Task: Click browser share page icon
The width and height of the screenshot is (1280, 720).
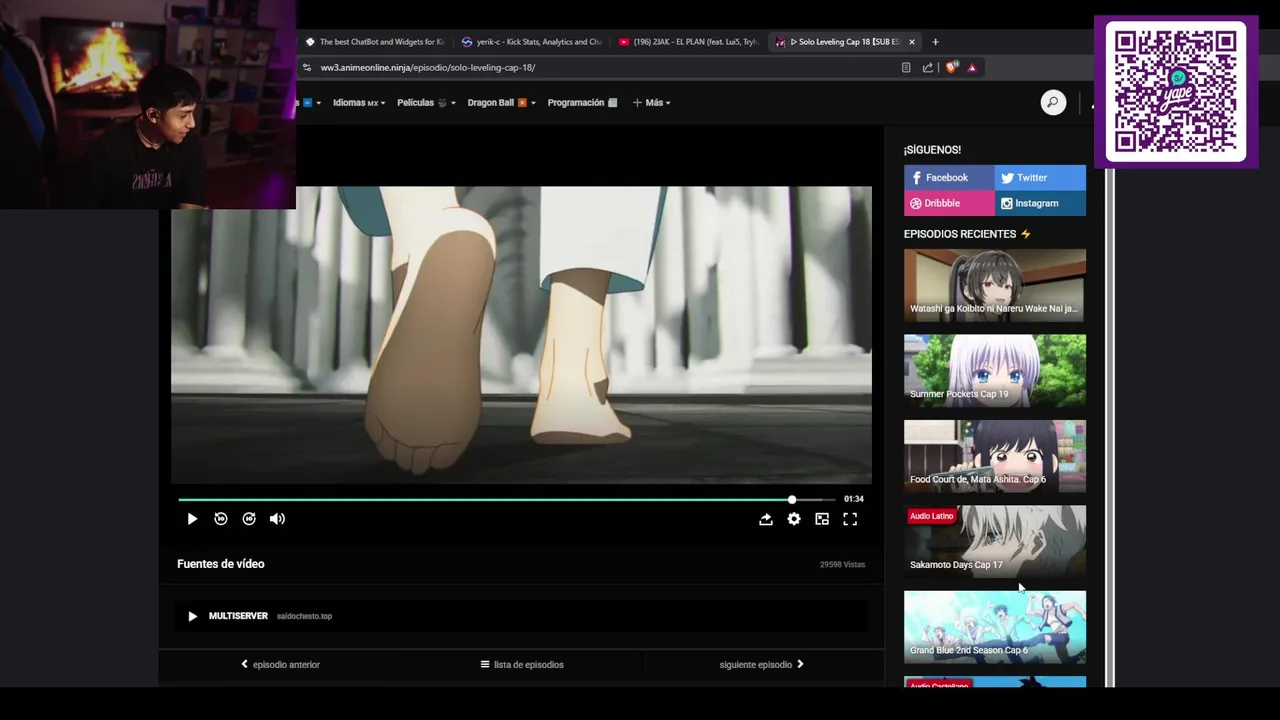Action: (x=928, y=67)
